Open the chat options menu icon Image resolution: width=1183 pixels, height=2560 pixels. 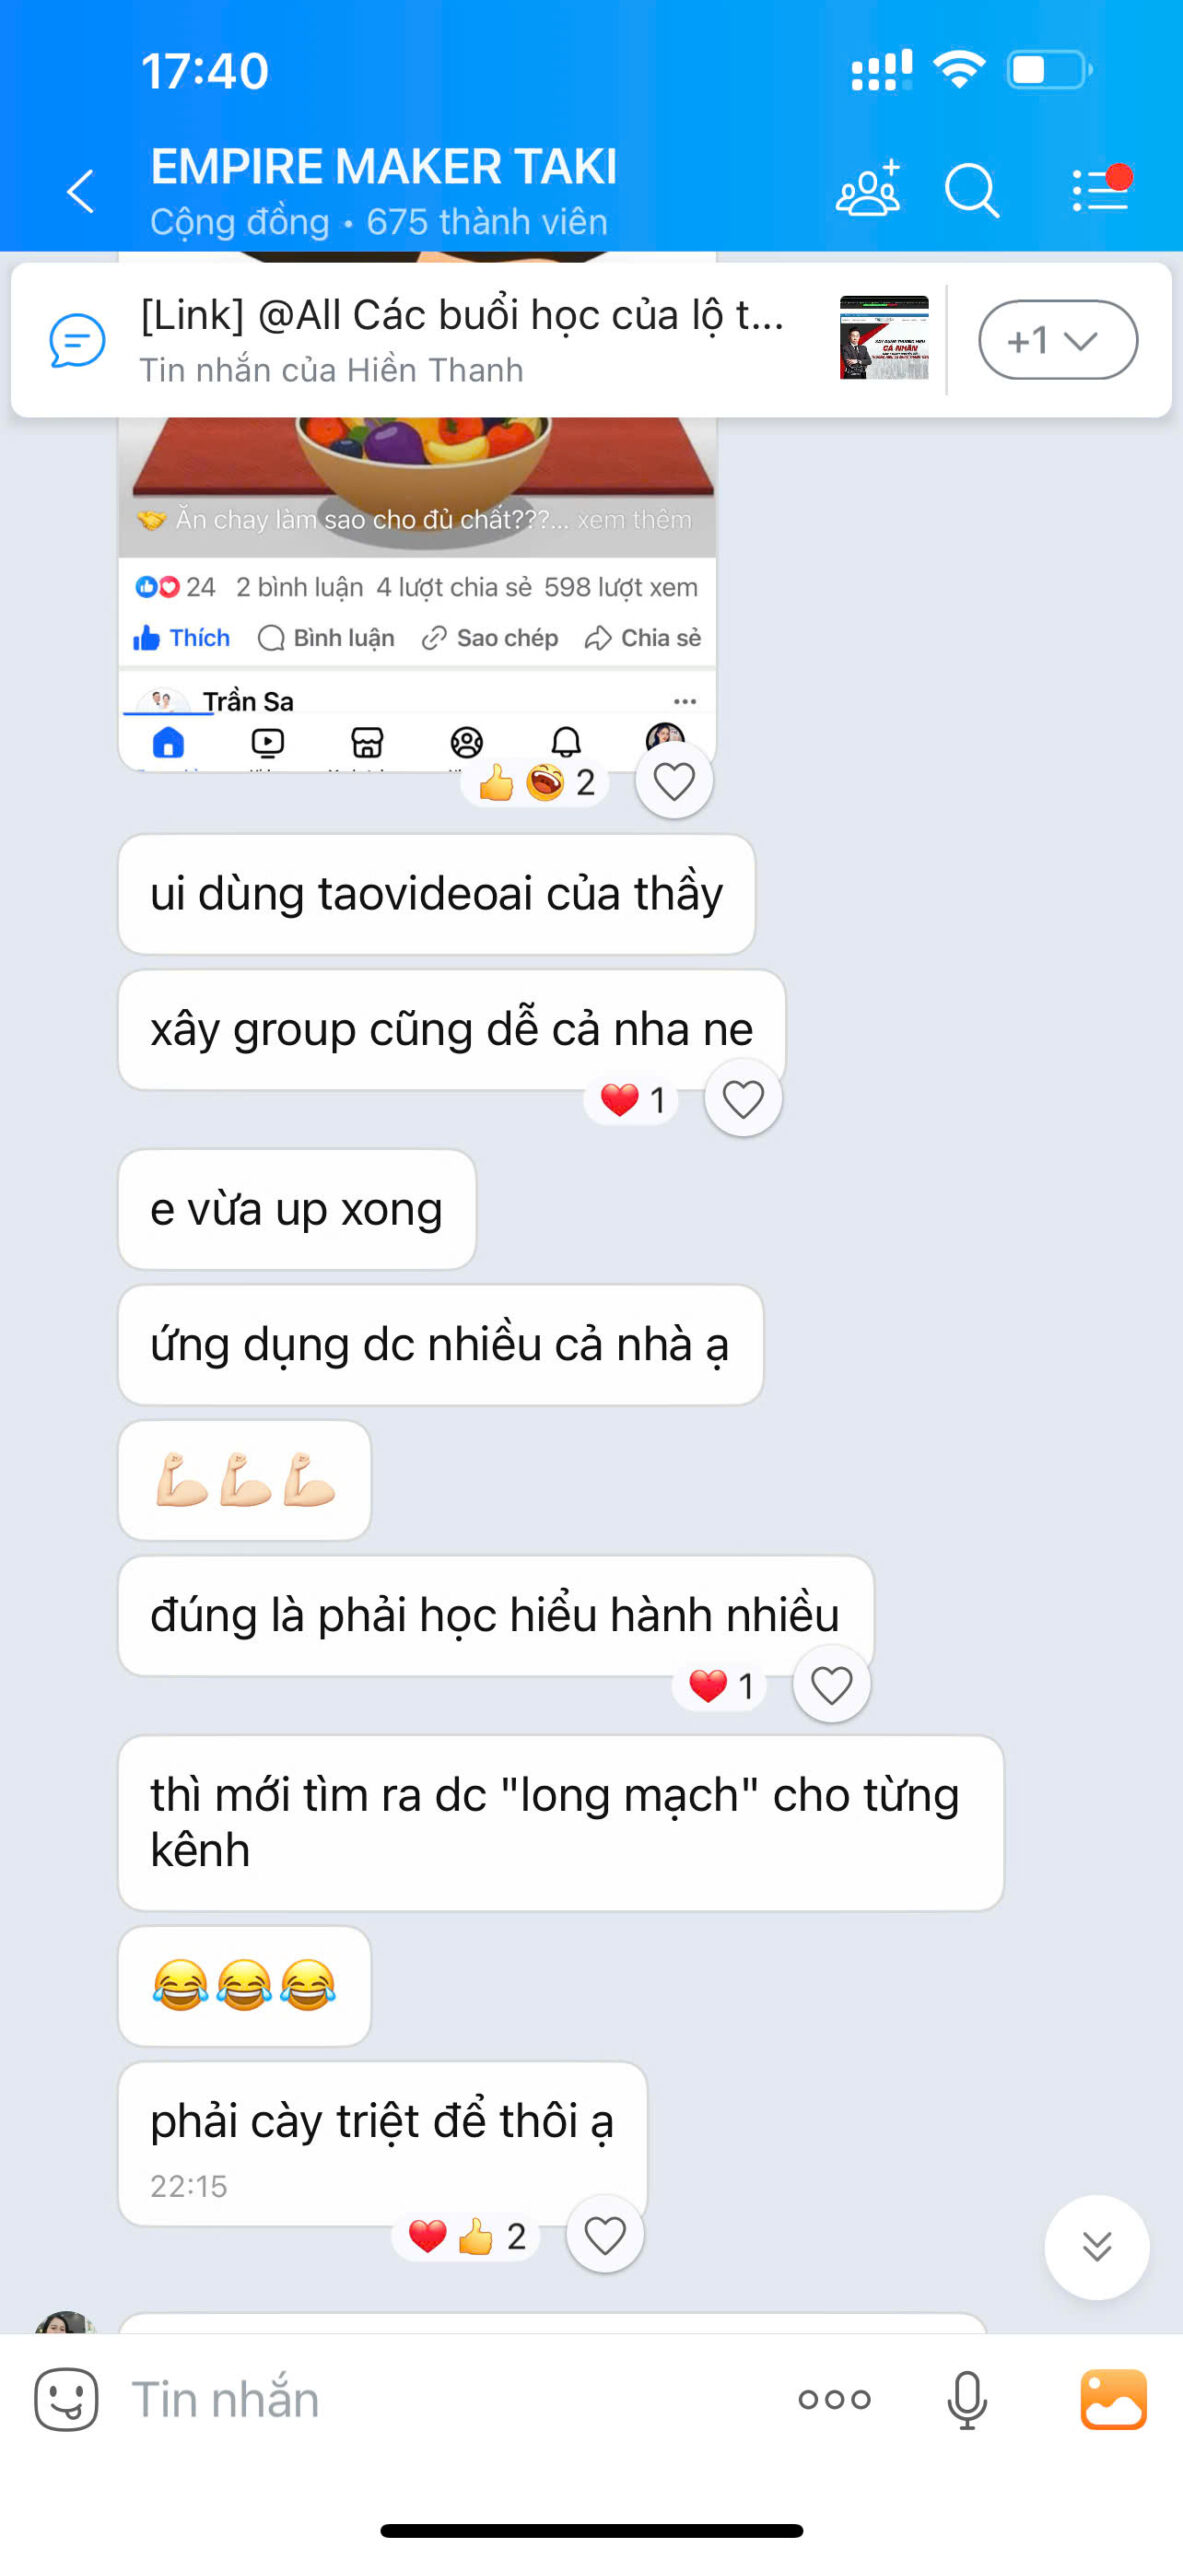[x=1100, y=188]
